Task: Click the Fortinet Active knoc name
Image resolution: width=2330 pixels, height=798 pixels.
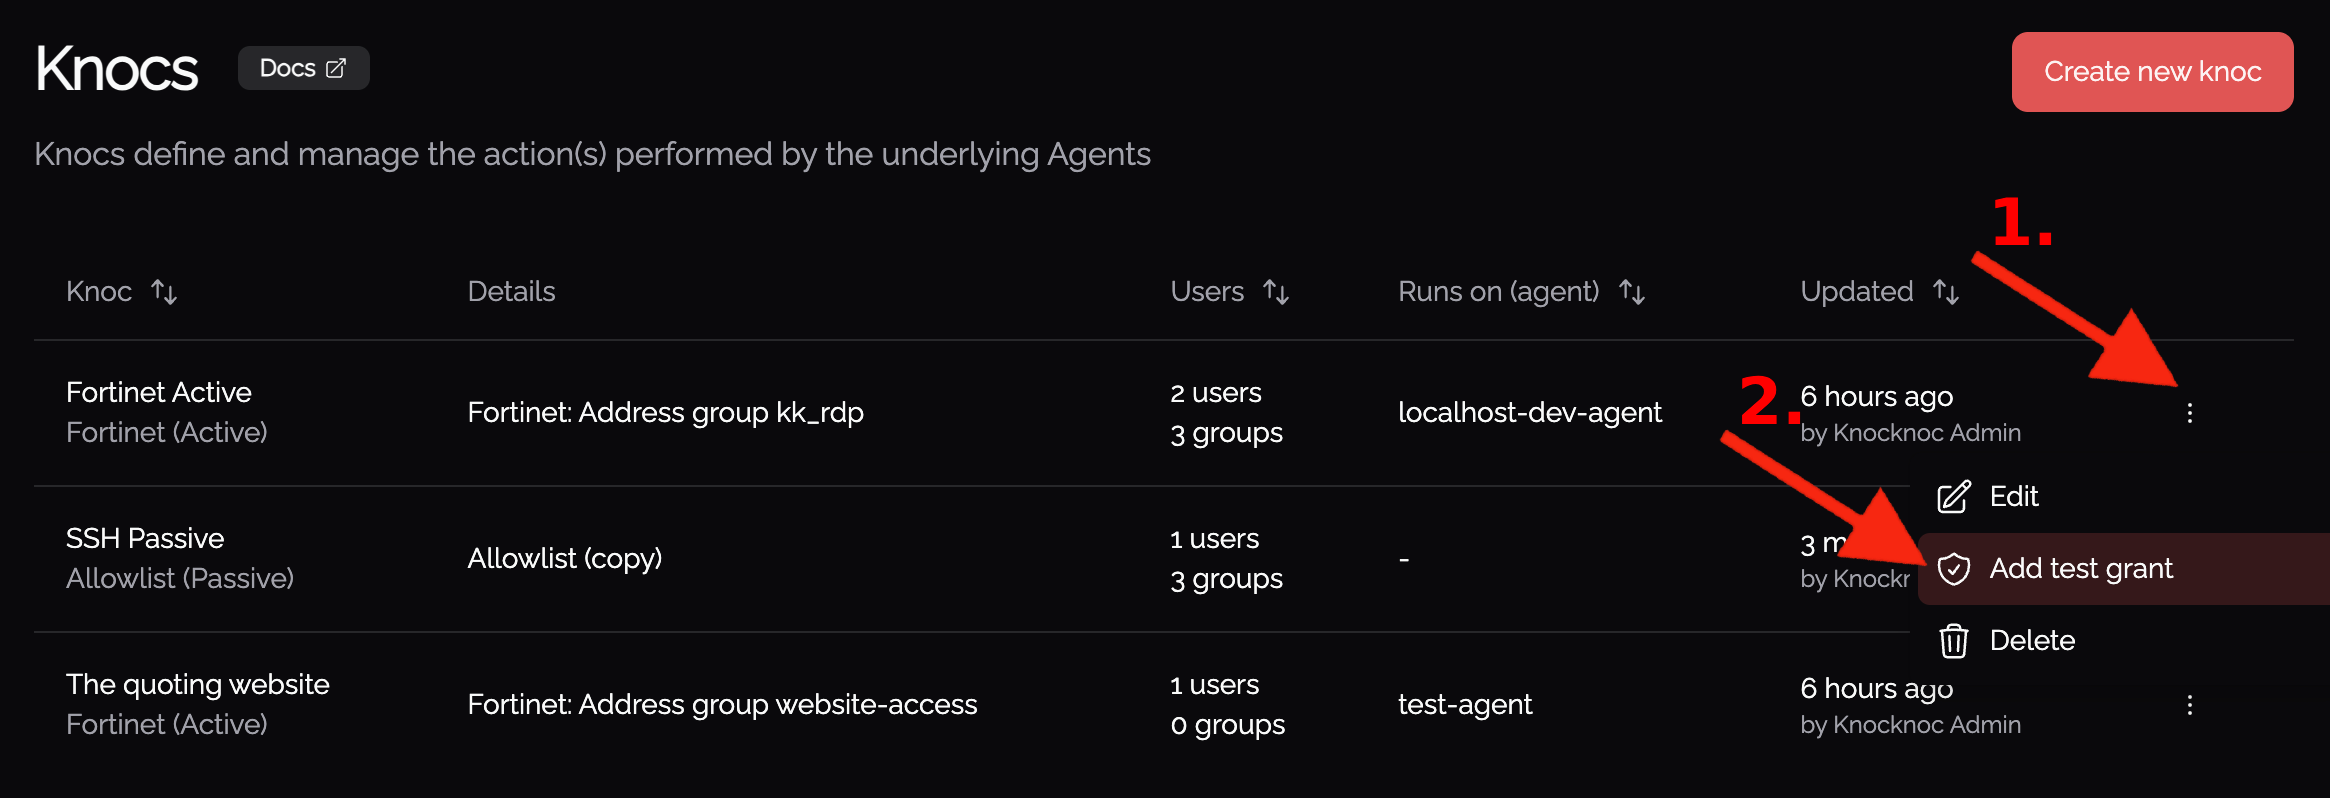Action: [x=159, y=392]
